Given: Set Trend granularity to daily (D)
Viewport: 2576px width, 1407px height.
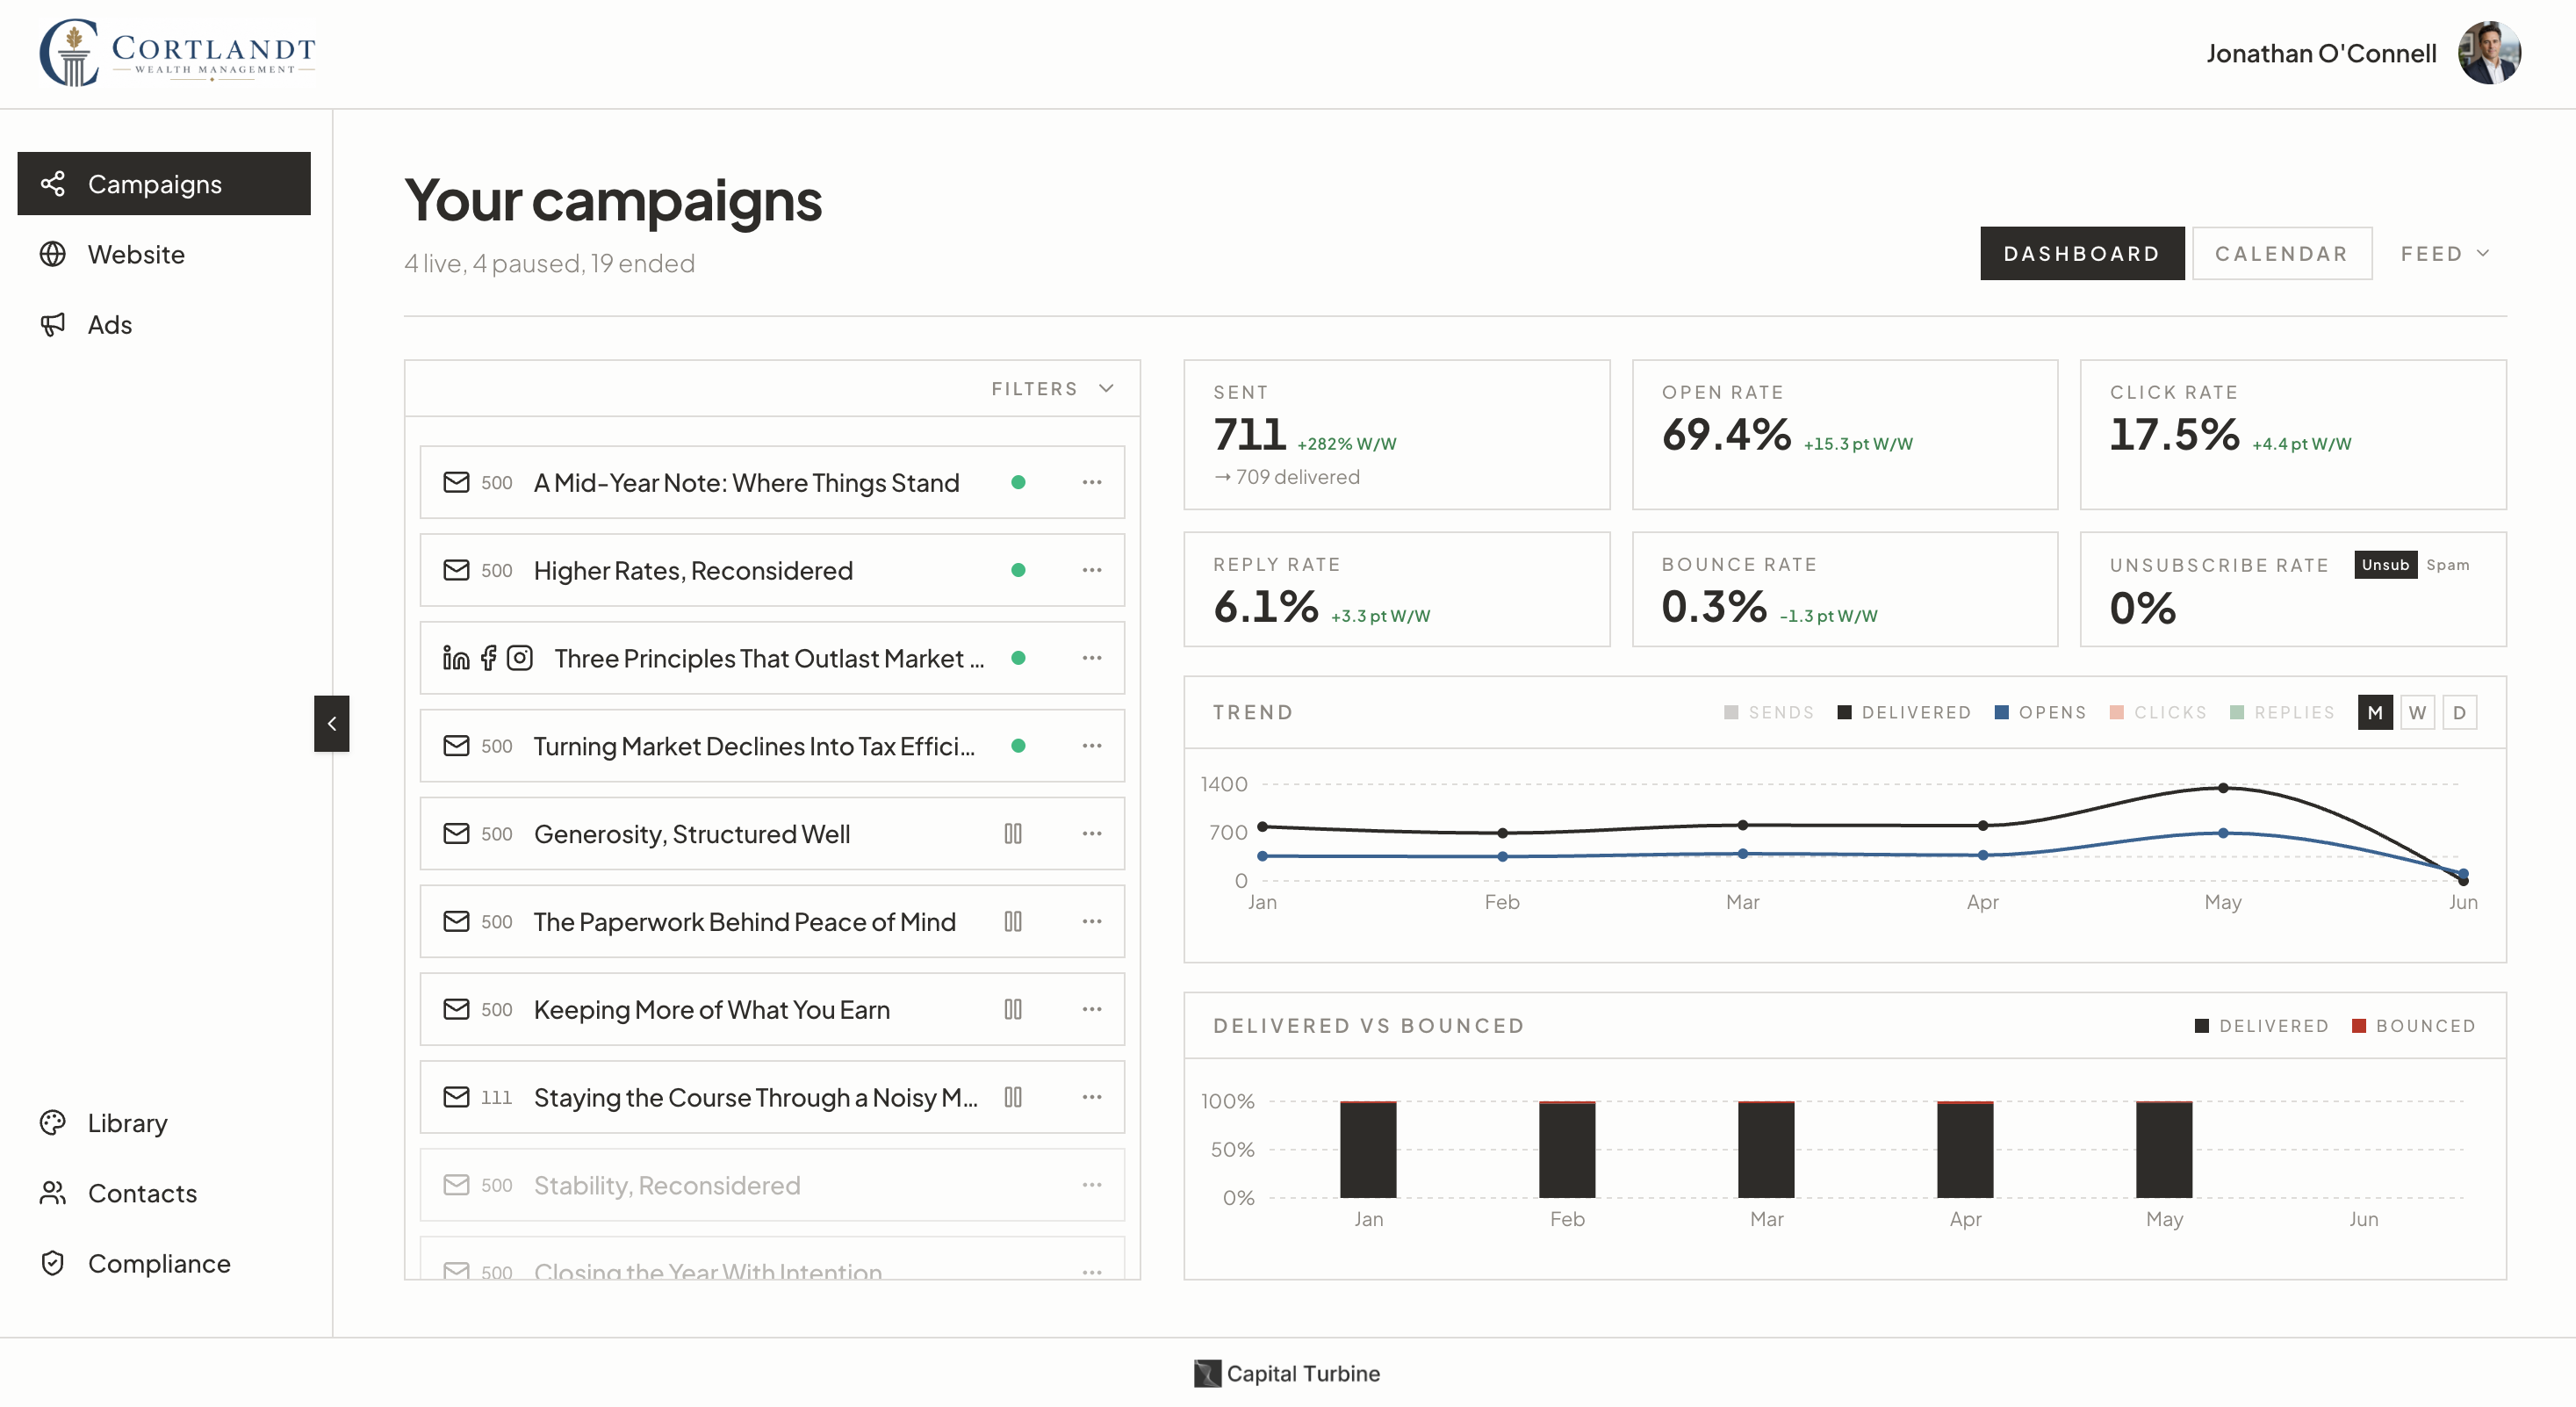Looking at the screenshot, I should coord(2460,712).
